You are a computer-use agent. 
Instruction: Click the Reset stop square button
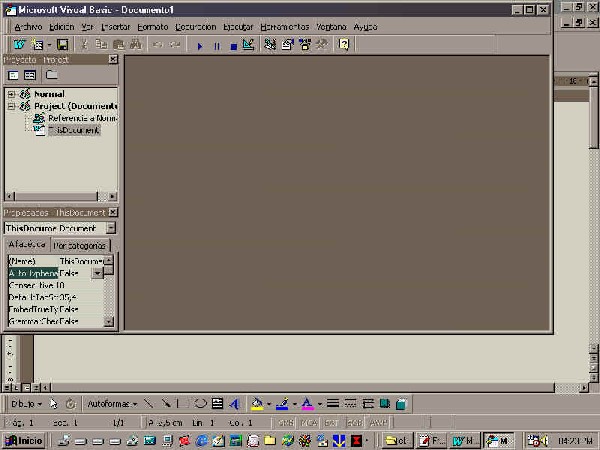[233, 46]
